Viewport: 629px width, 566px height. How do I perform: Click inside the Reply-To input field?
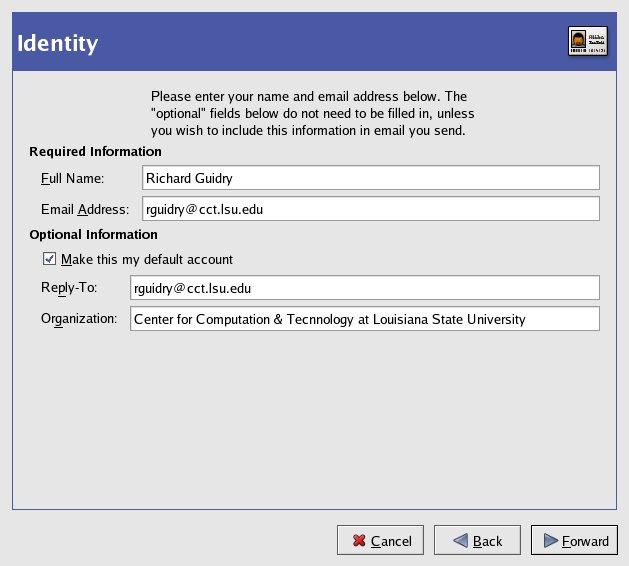(x=364, y=288)
